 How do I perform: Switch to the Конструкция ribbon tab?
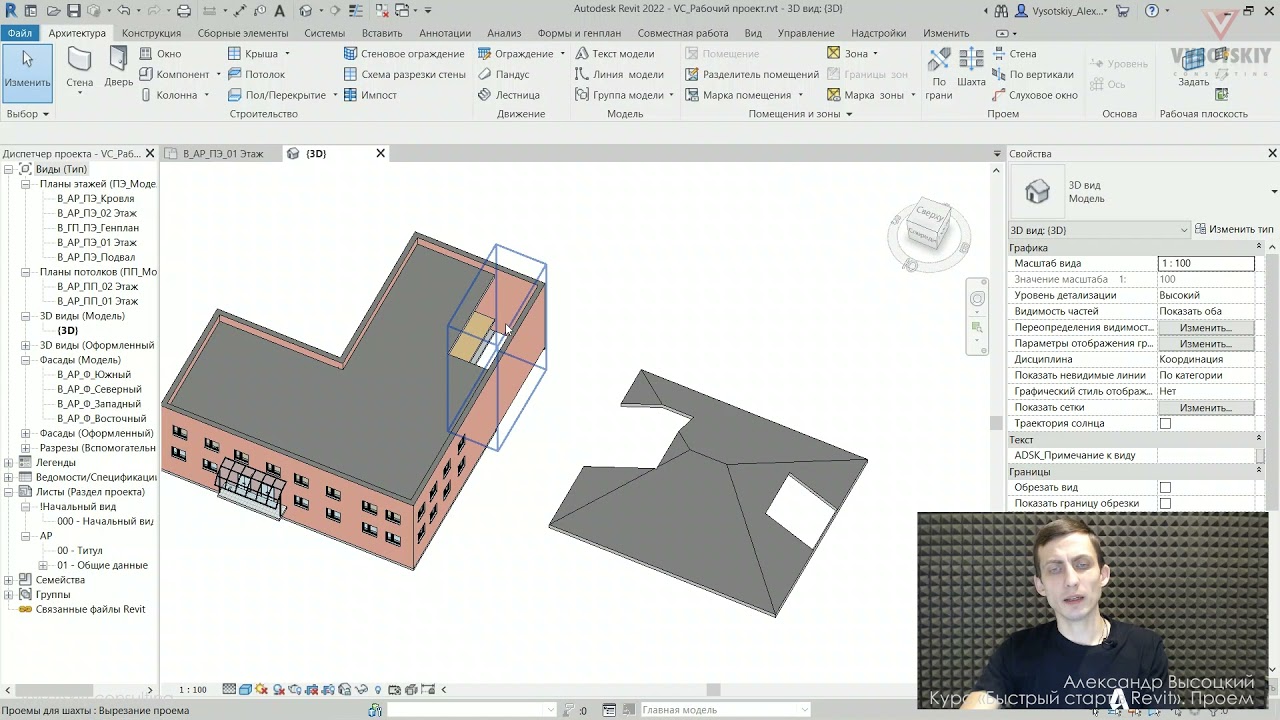[151, 33]
